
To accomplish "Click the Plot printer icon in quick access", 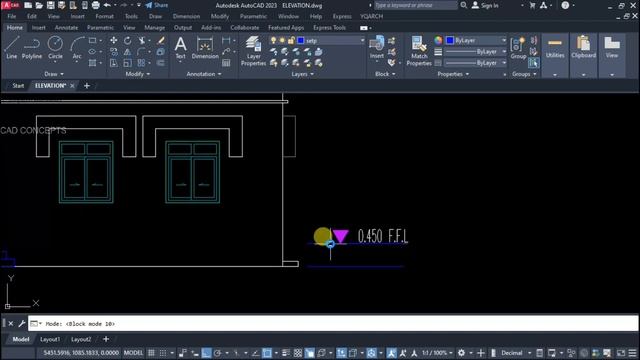I will pos(96,5).
